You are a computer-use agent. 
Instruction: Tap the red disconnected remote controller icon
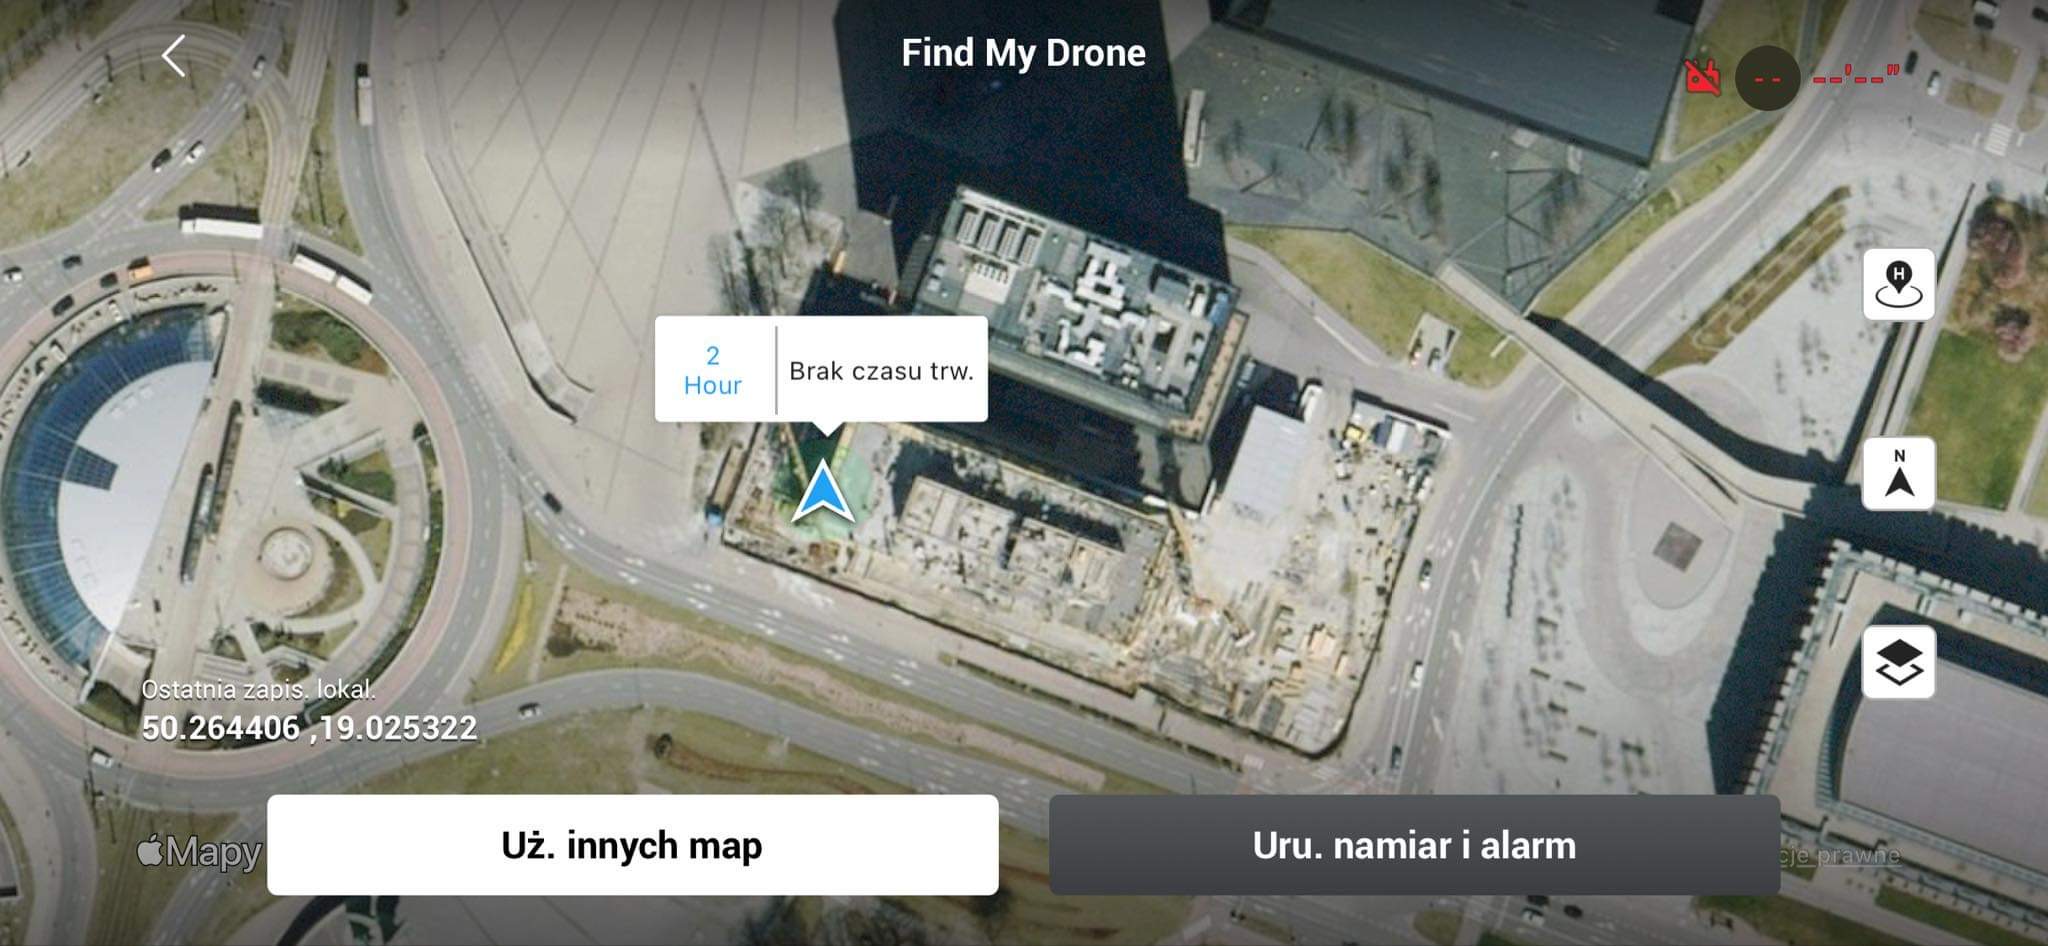pyautogui.click(x=1702, y=77)
